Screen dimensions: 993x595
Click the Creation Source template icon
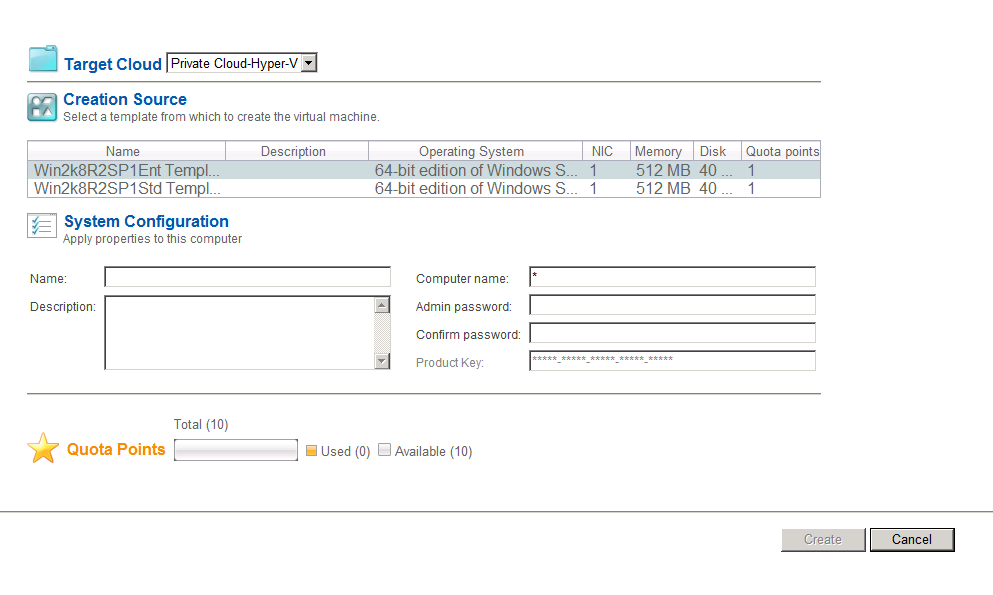[42, 107]
